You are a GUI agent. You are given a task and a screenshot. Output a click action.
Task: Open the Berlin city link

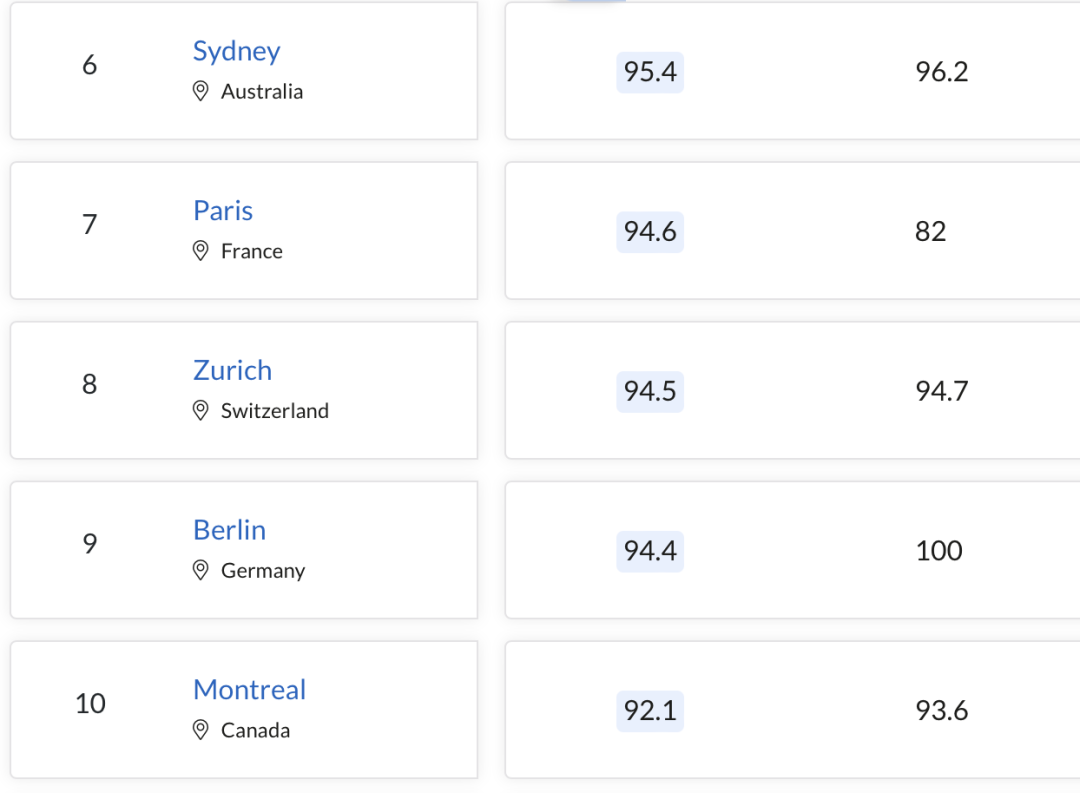(229, 531)
